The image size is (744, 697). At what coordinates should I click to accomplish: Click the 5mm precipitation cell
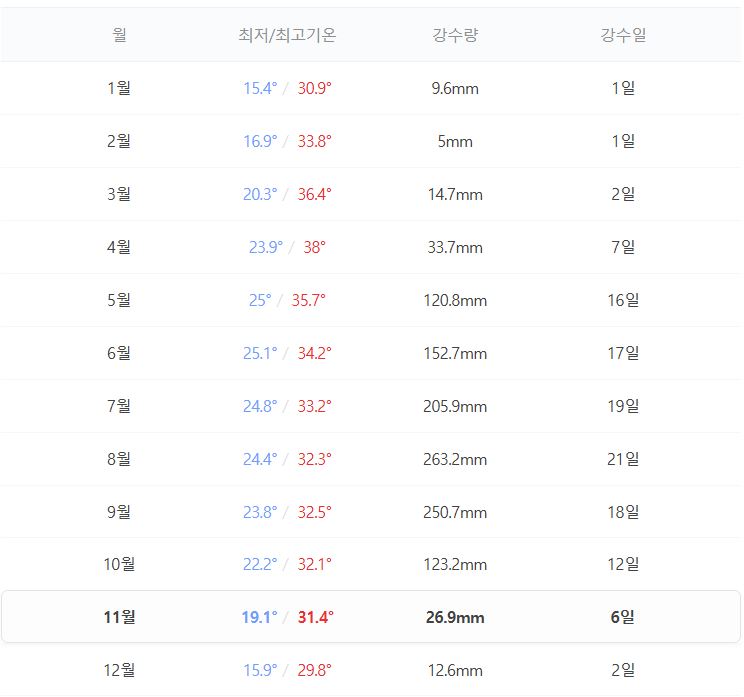click(x=455, y=142)
